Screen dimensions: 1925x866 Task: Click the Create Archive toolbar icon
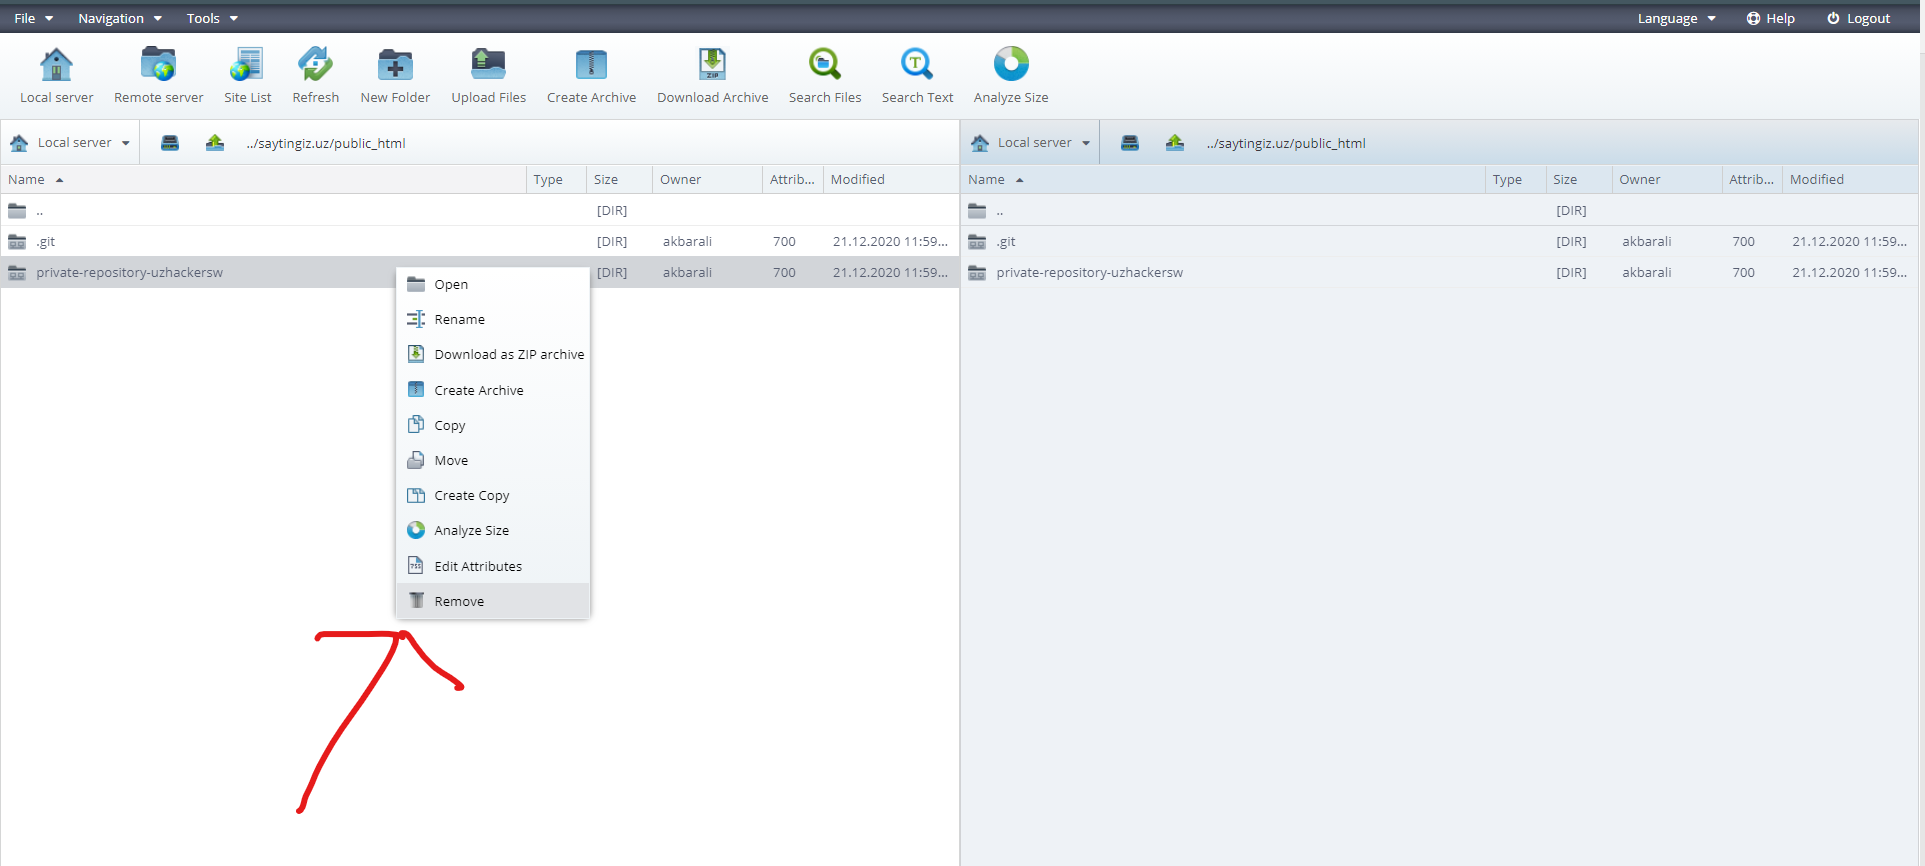tap(591, 65)
